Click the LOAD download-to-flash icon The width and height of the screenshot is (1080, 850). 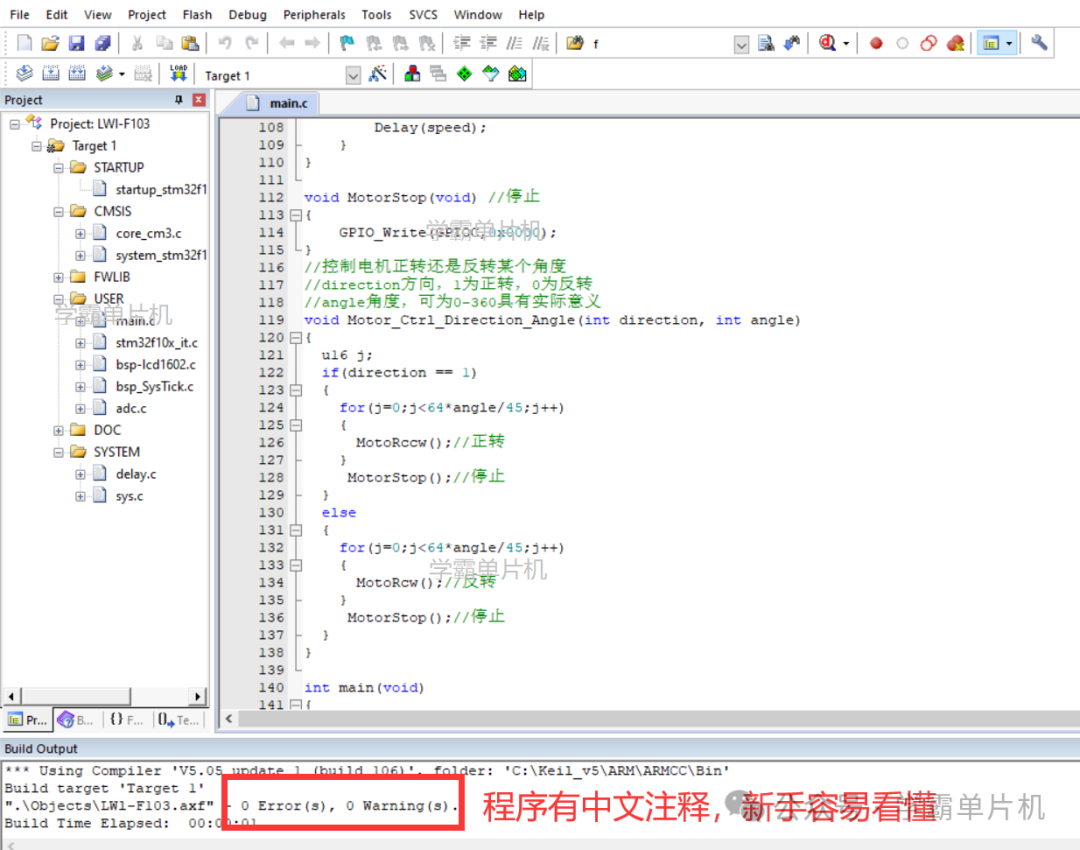(179, 73)
